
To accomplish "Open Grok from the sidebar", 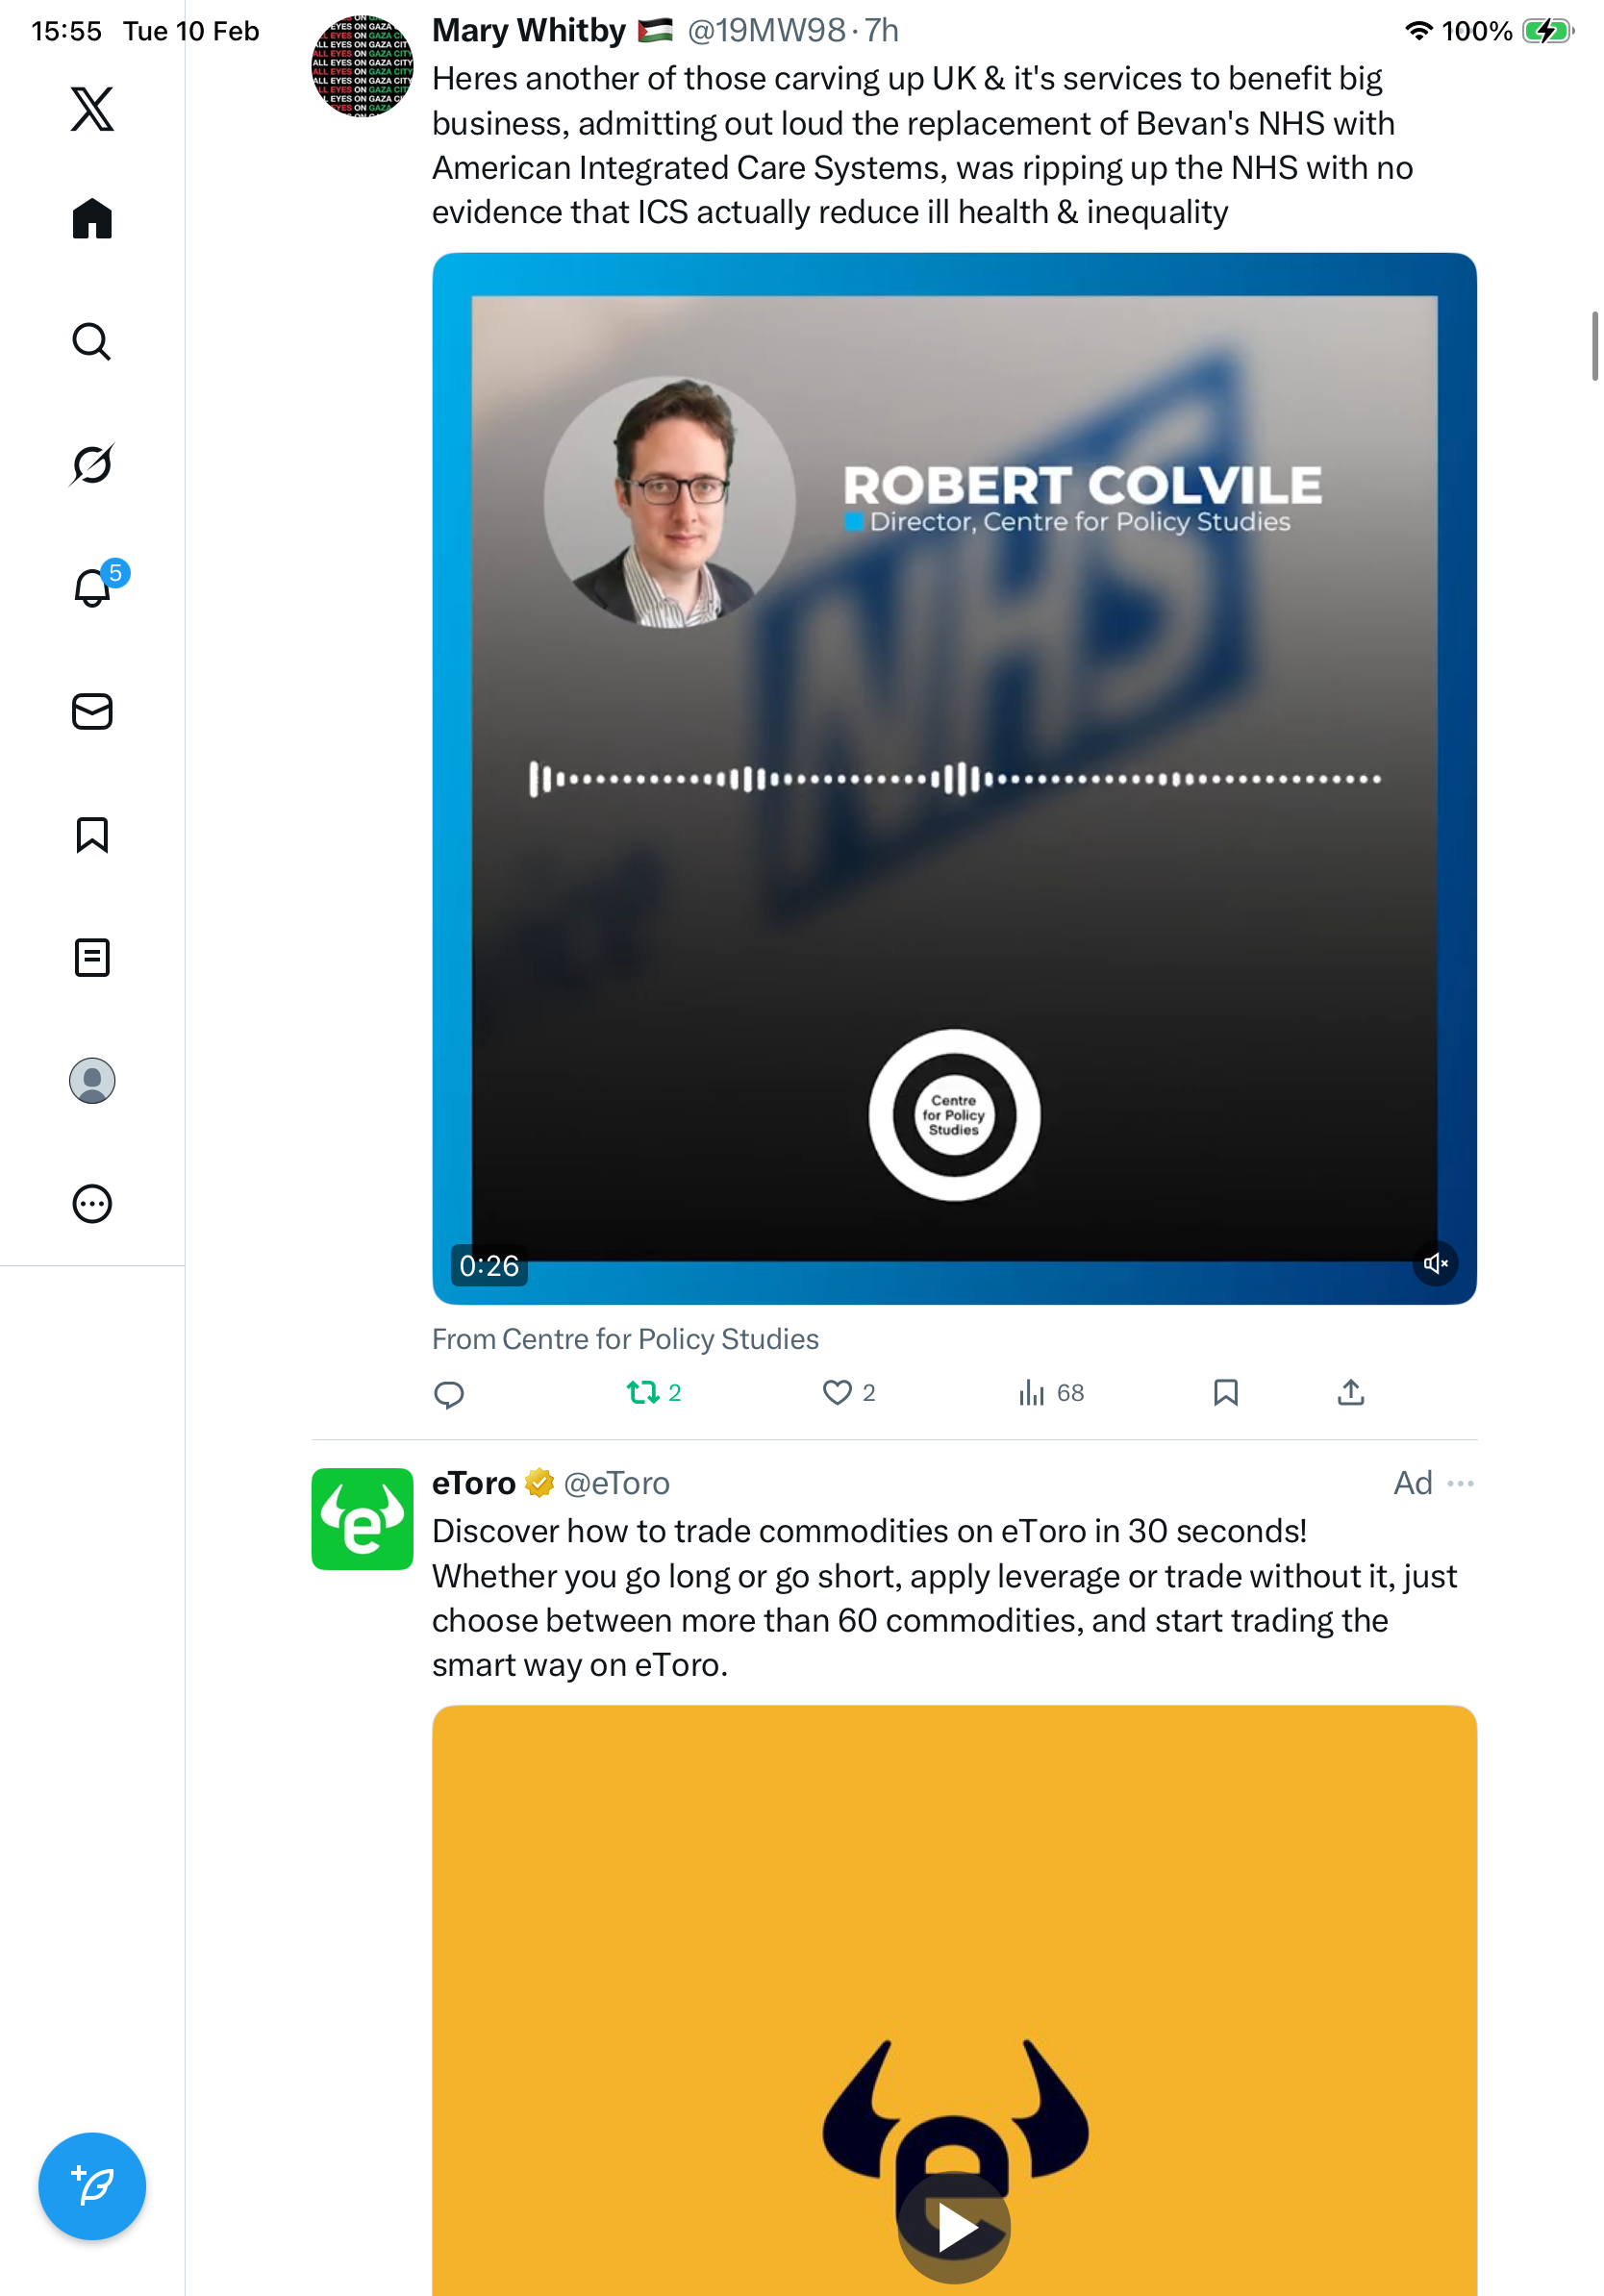I will coord(92,464).
